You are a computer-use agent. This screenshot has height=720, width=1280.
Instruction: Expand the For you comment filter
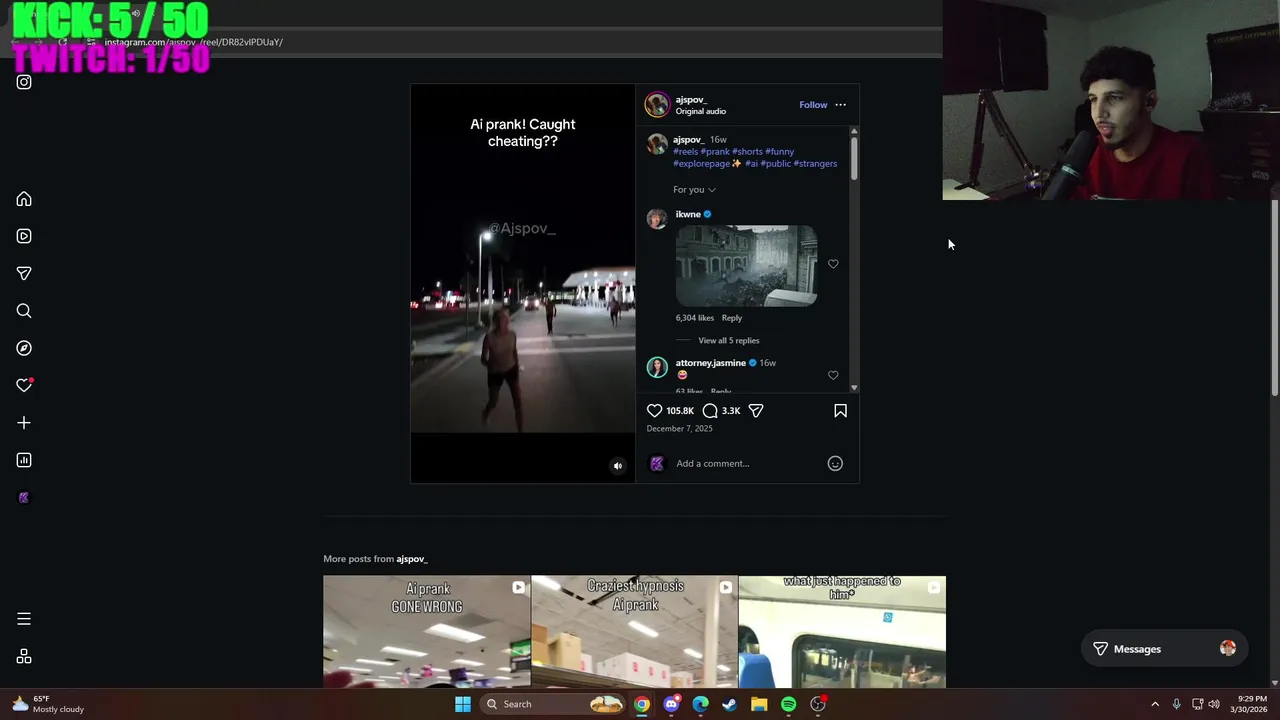click(x=694, y=189)
